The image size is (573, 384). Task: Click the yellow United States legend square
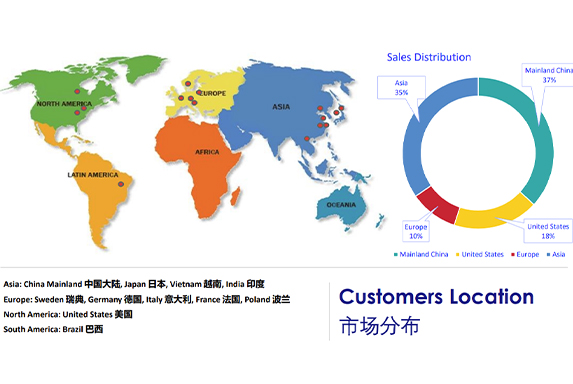tap(458, 255)
